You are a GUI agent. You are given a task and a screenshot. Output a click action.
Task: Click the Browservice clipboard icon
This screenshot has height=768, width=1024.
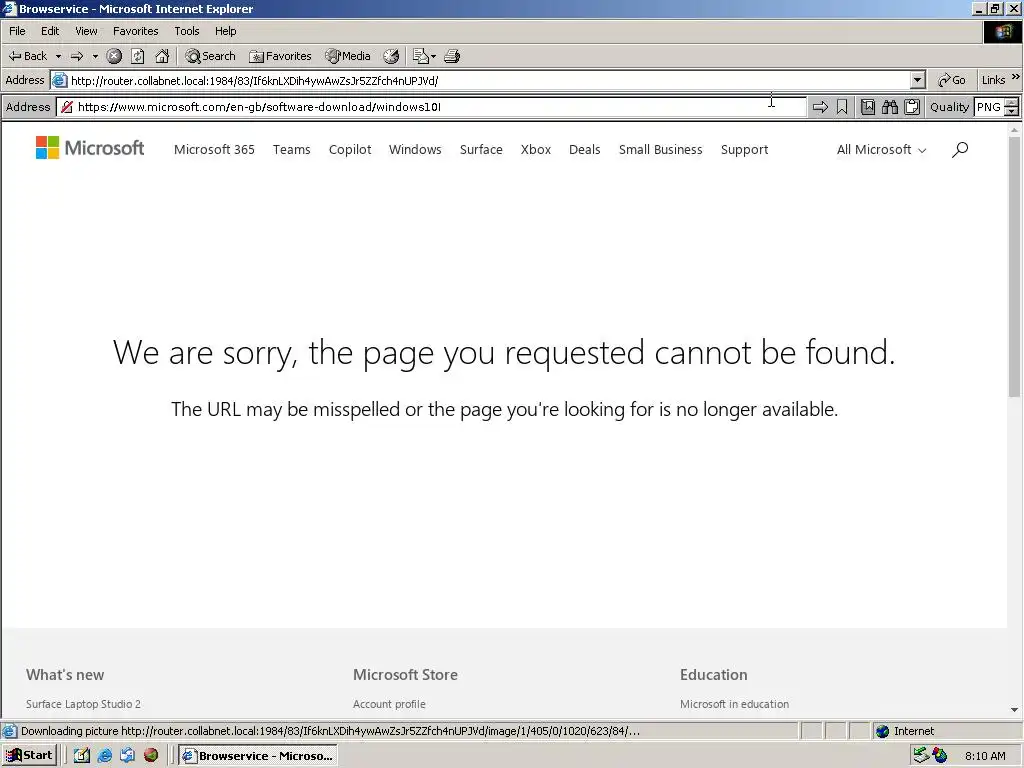click(912, 107)
